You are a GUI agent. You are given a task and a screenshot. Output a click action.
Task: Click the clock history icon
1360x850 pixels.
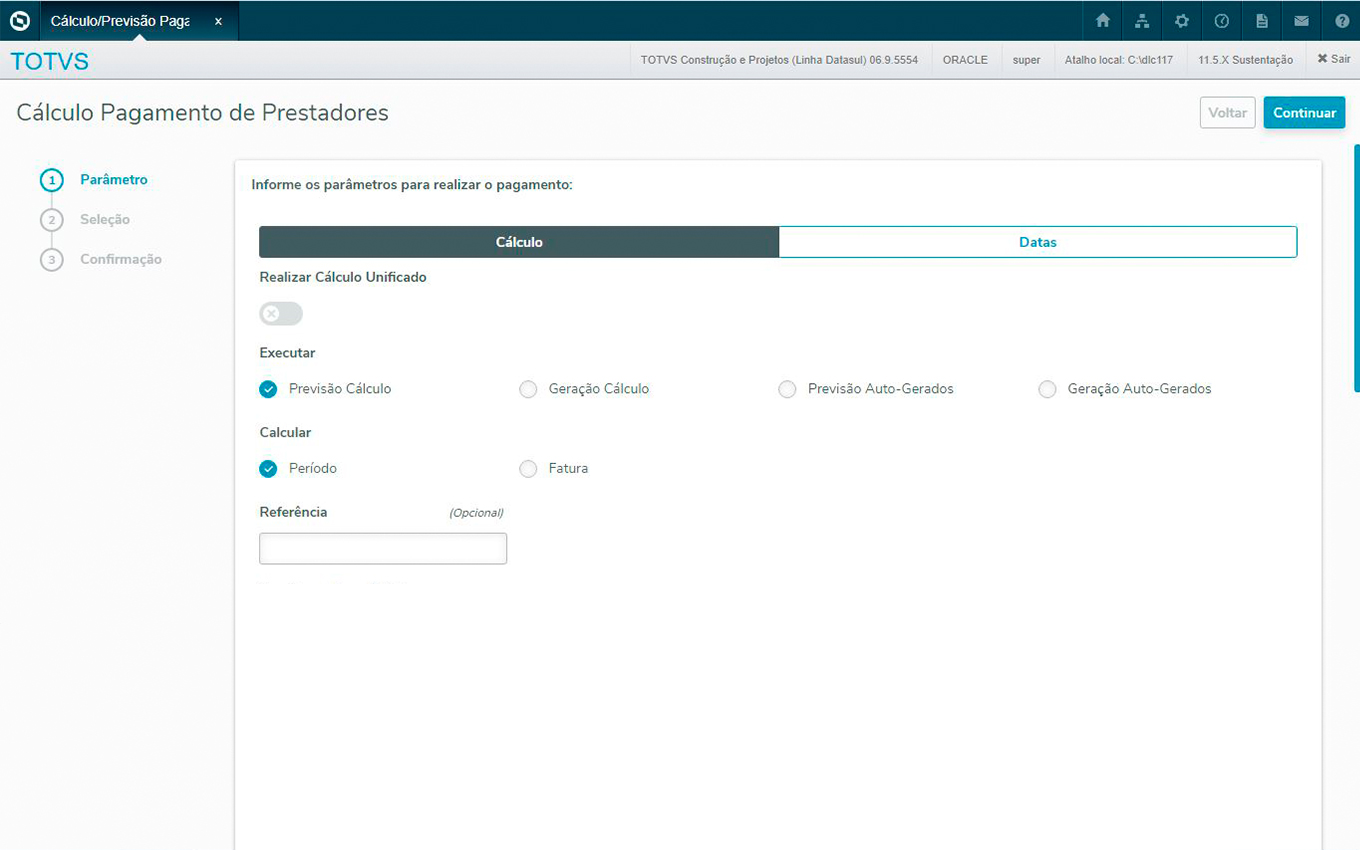(x=1221, y=21)
